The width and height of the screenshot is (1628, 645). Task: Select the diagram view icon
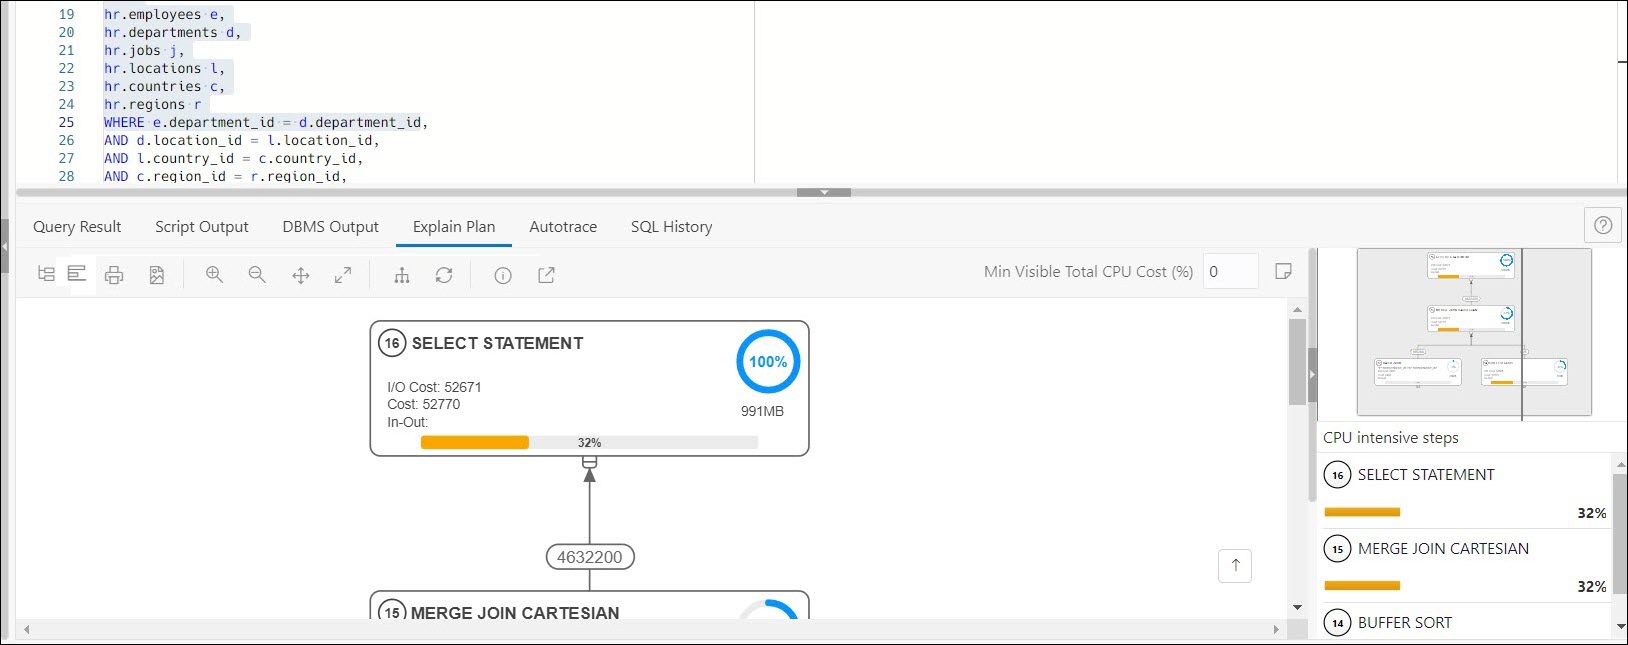77,274
